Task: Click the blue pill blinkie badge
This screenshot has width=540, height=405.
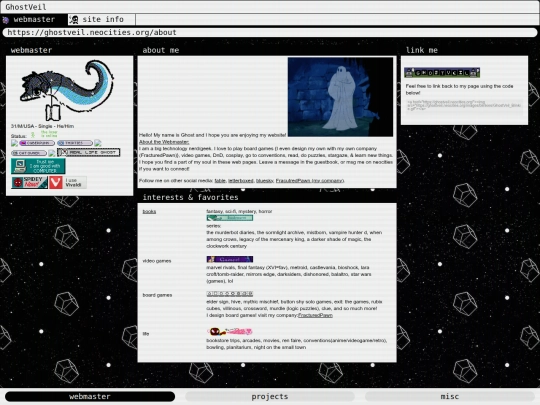Action: tap(75, 143)
